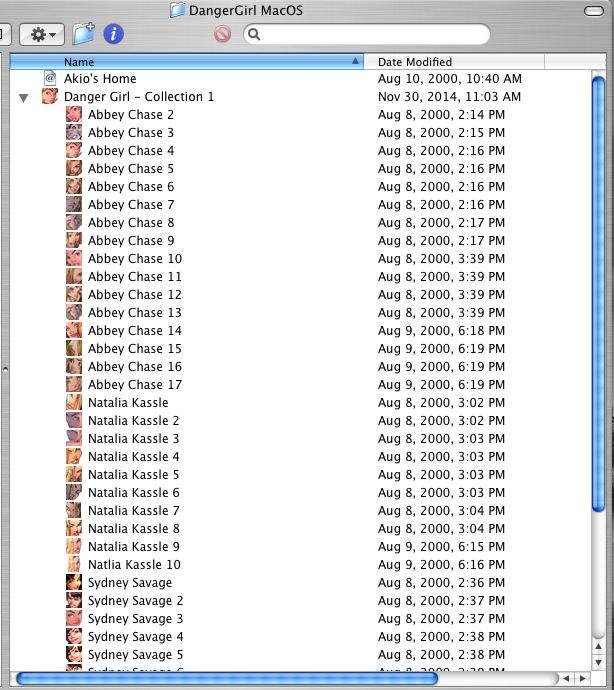
Task: Select the file name Natalia Kassle 2
Action: point(133,421)
